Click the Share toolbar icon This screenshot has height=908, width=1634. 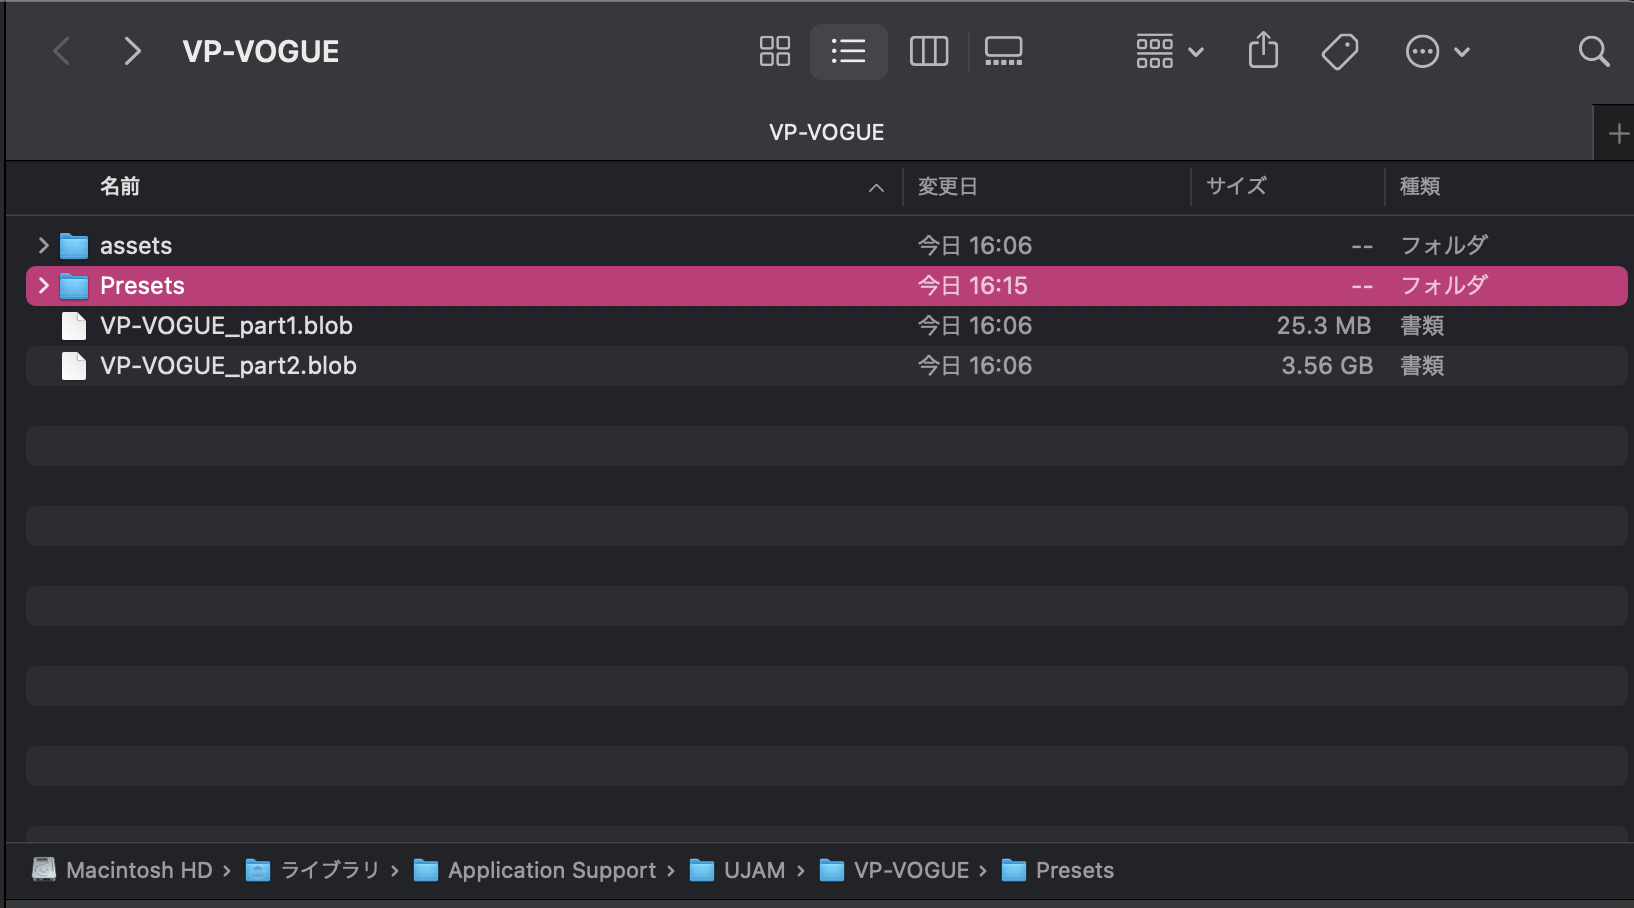point(1263,50)
